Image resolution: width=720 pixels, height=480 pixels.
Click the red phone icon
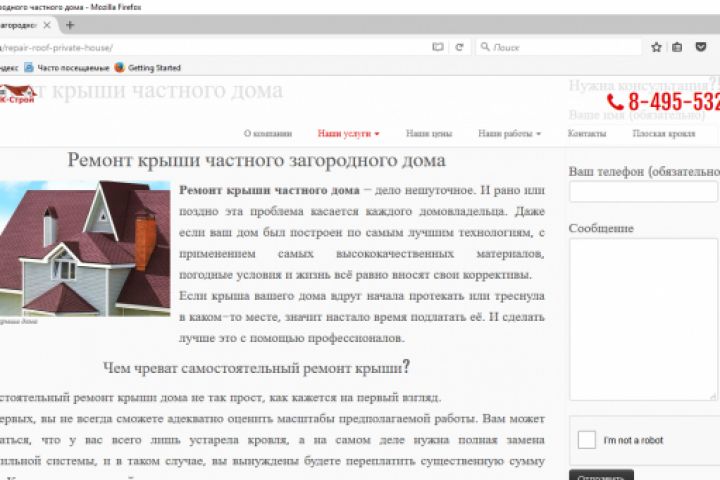(x=615, y=102)
